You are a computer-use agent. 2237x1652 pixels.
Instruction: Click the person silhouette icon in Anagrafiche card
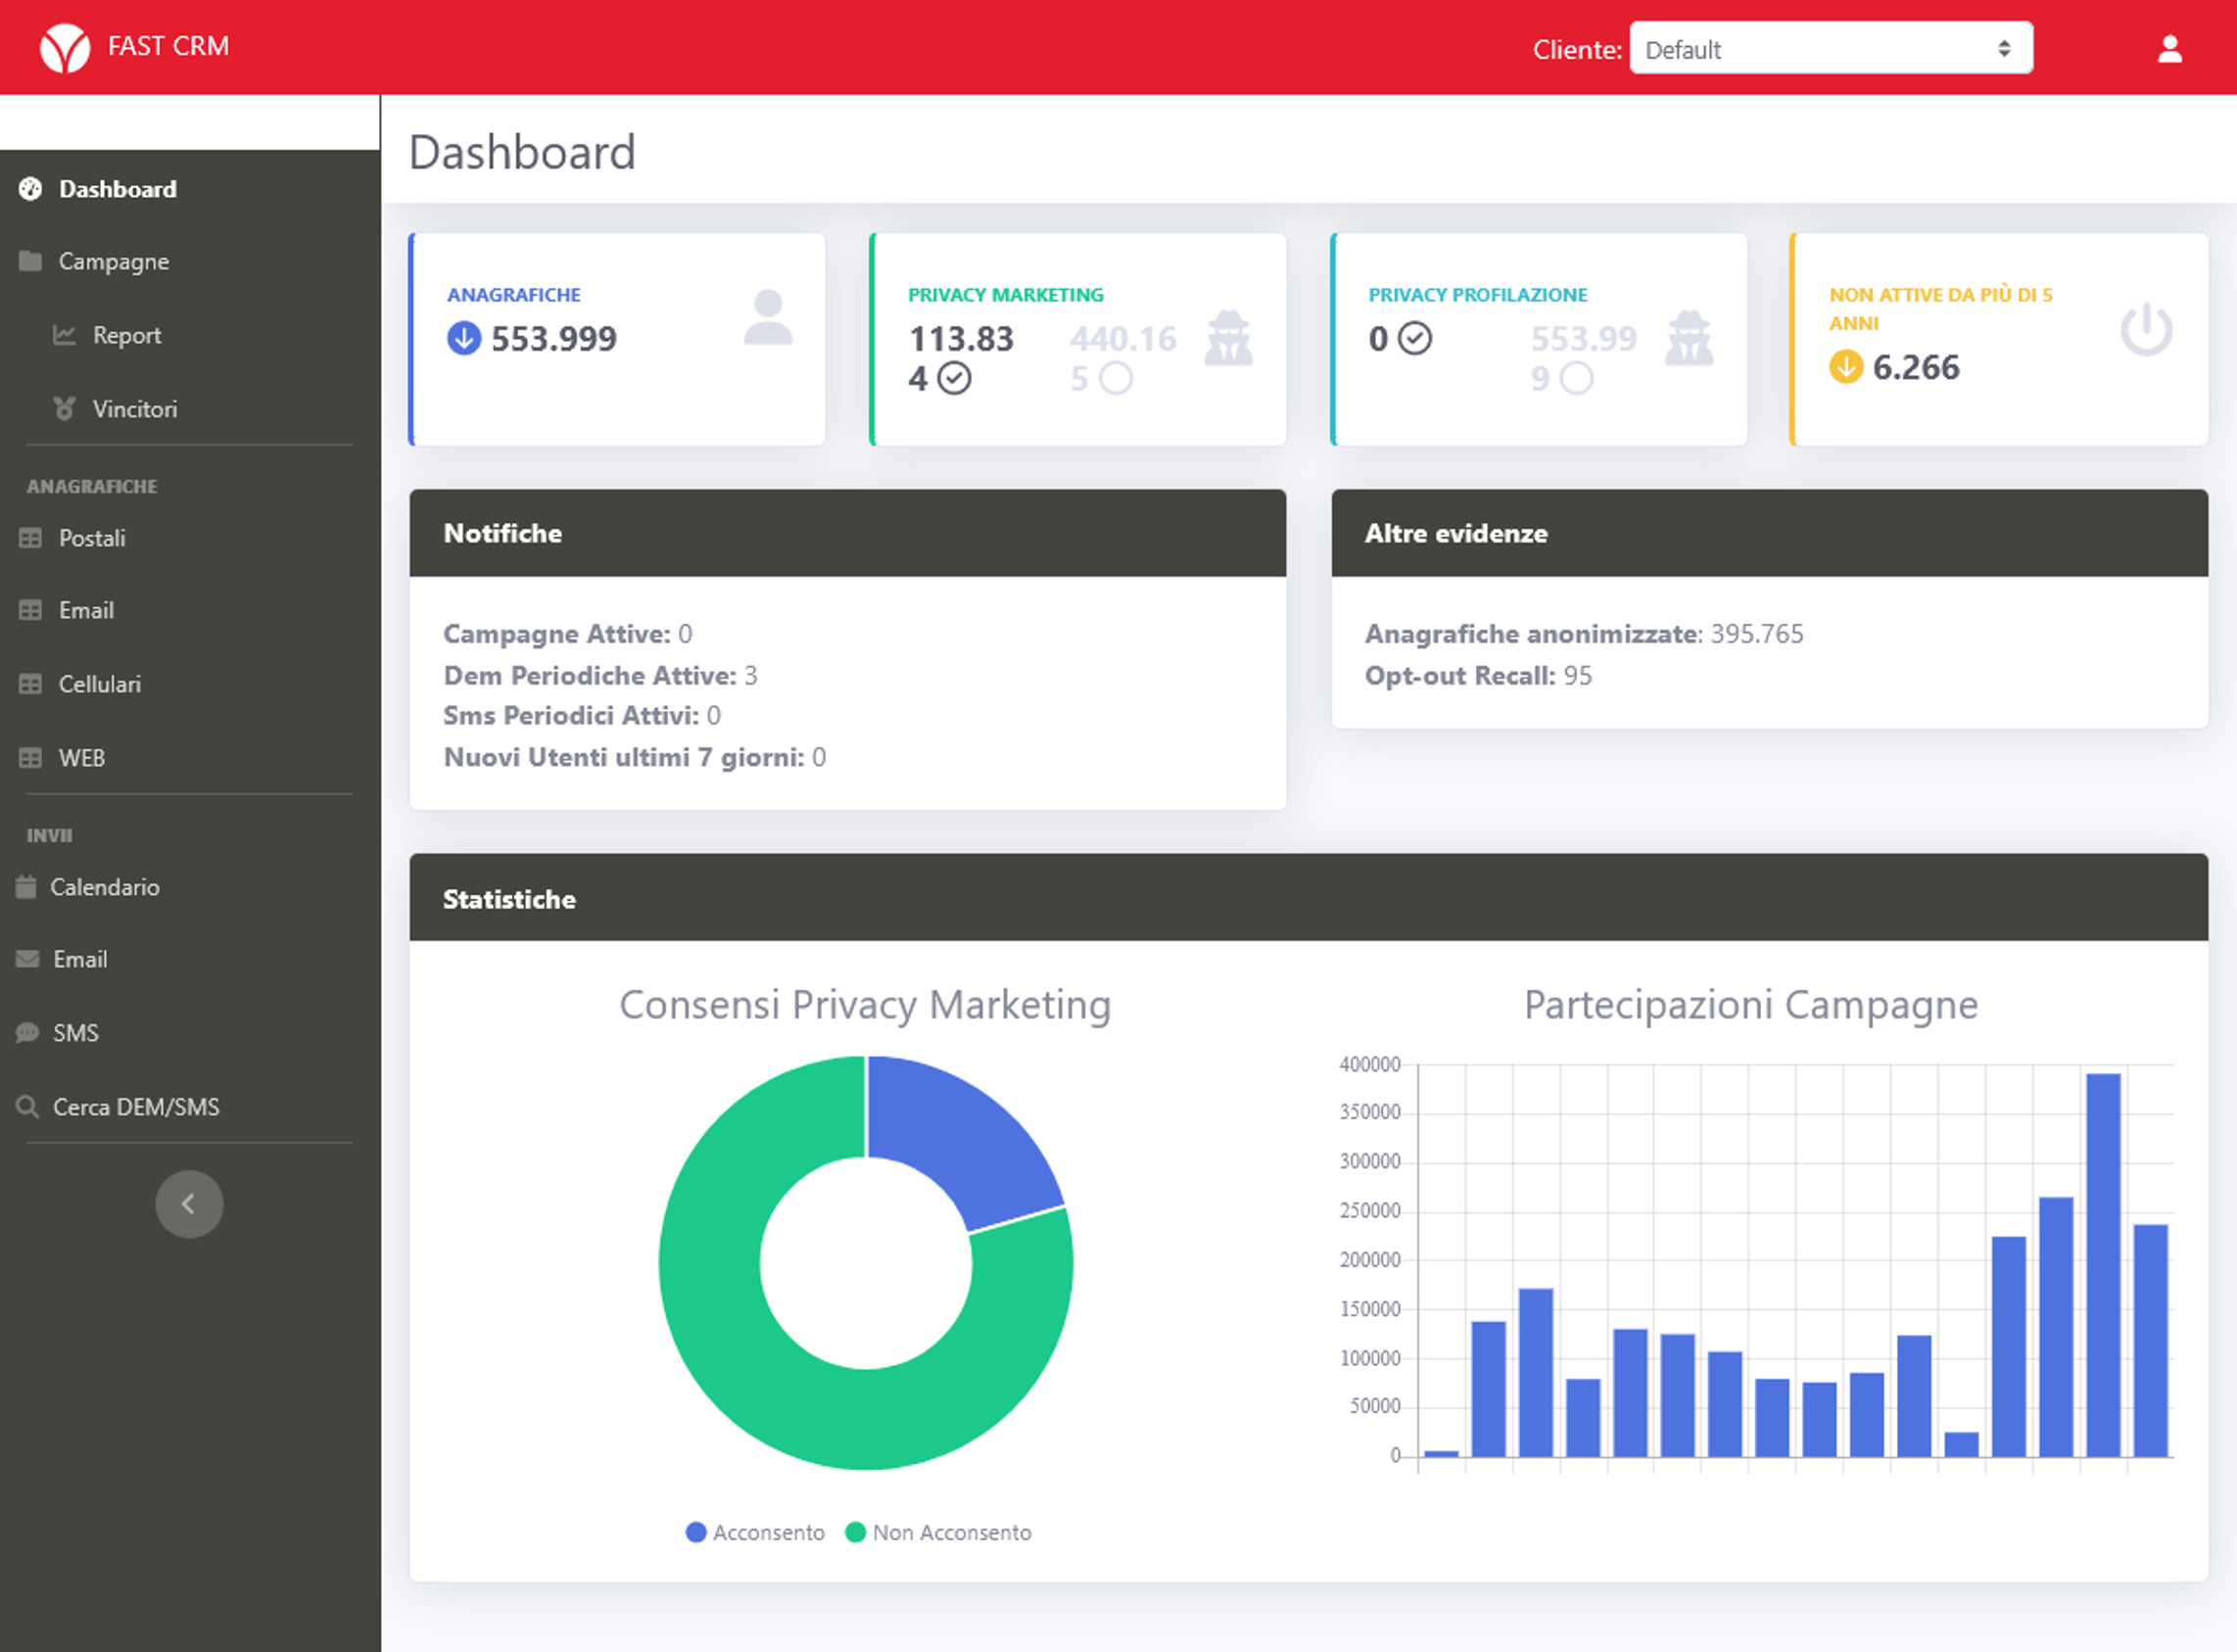(x=767, y=318)
